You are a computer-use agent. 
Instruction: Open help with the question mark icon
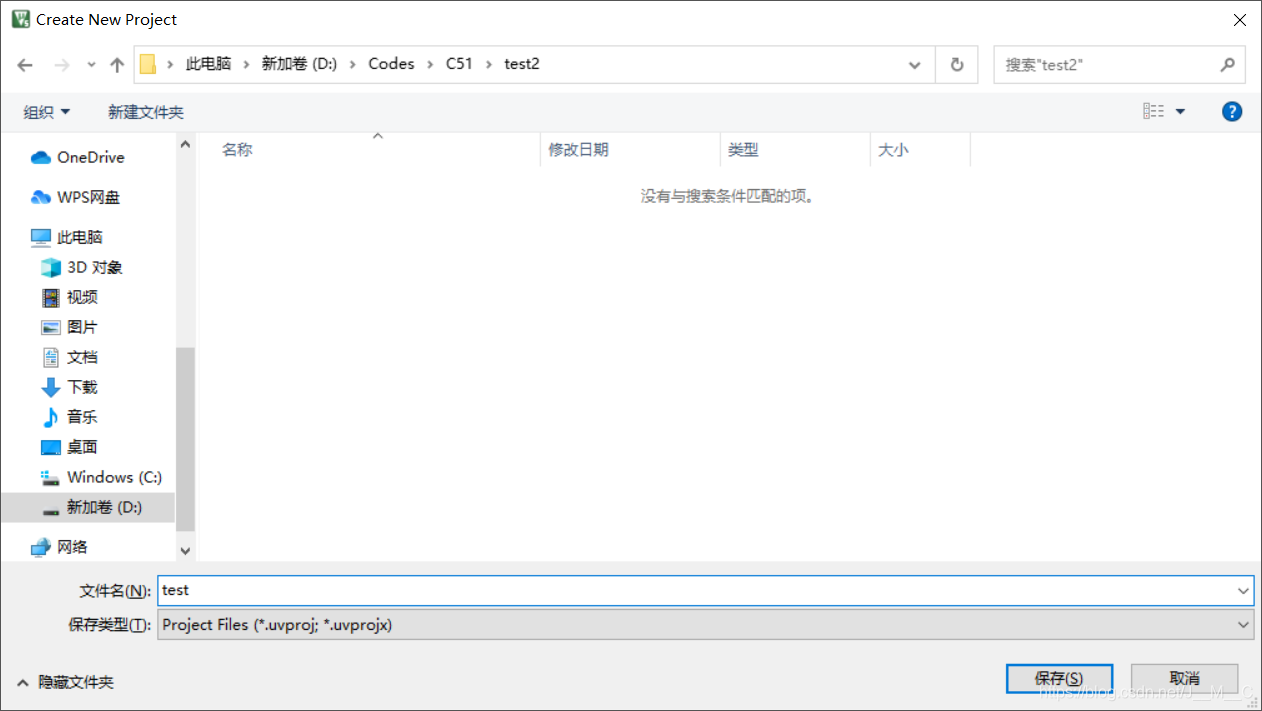tap(1232, 111)
